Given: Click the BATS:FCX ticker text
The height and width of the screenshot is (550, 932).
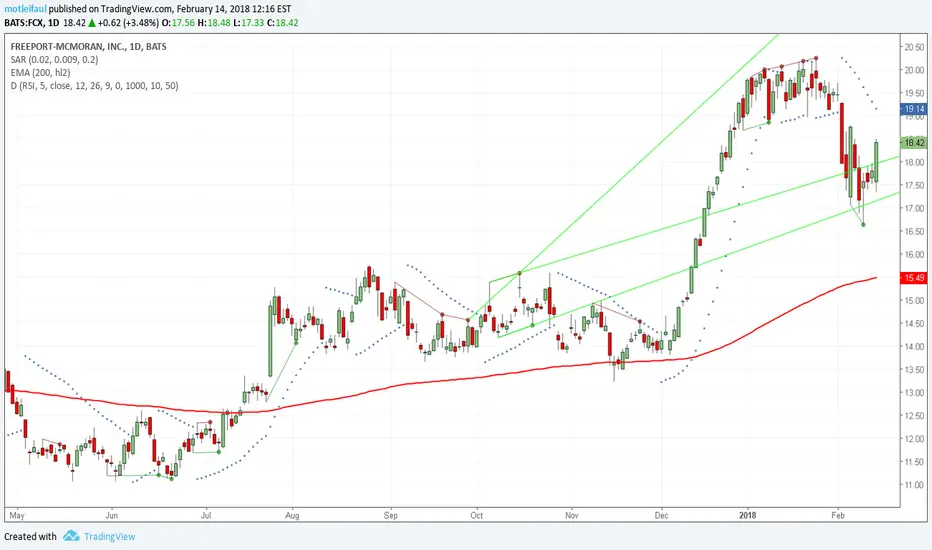Looking at the screenshot, I should point(24,23).
